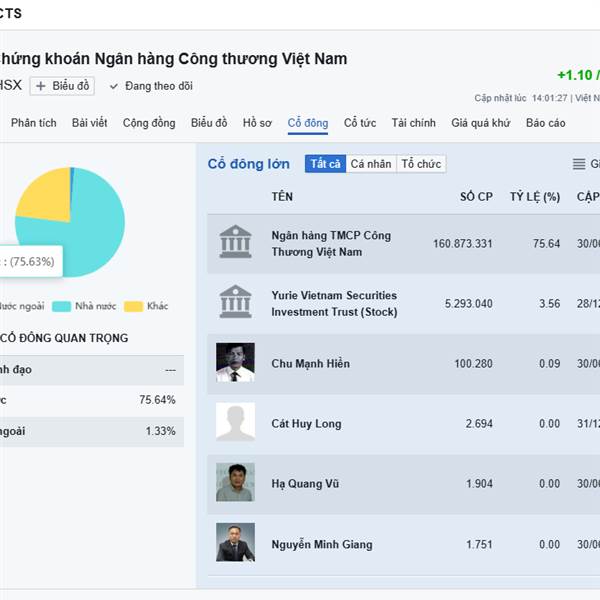Click the 1.33% foreign ownership value
The width and height of the screenshot is (600, 600).
click(x=160, y=431)
